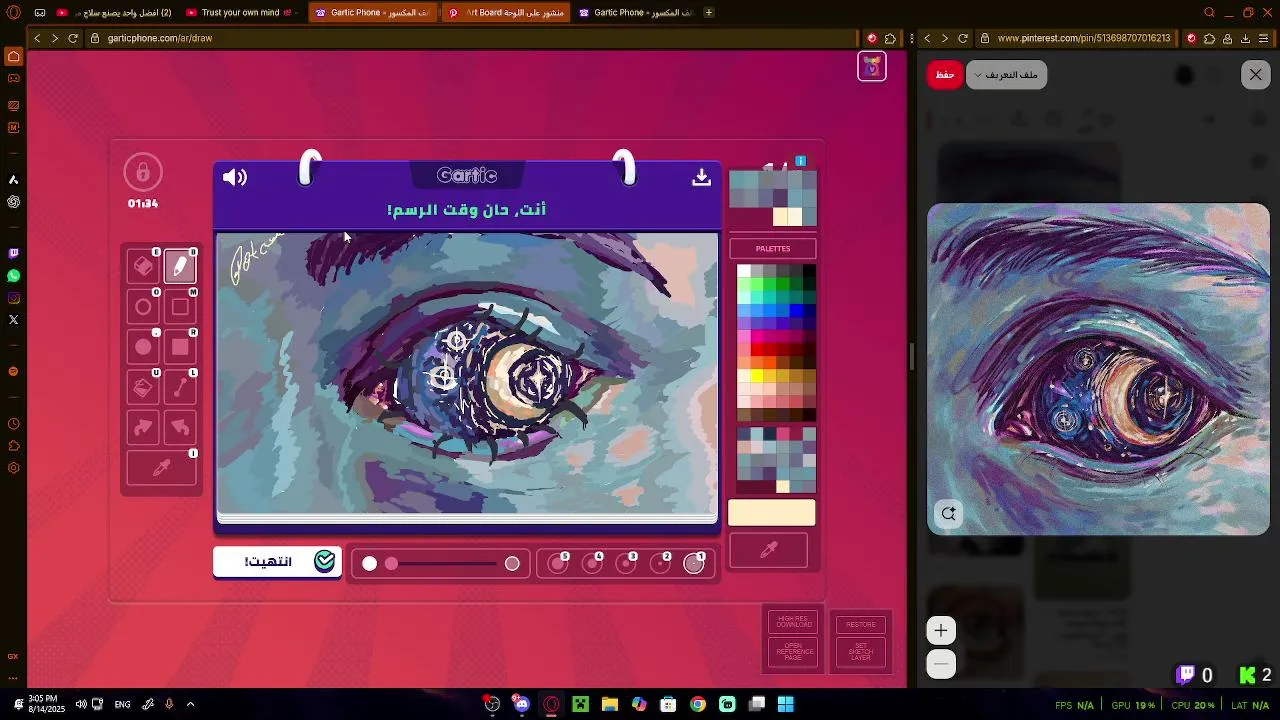Click the lock icon above the timer
Image resolution: width=1280 pixels, height=720 pixels.
(x=143, y=172)
